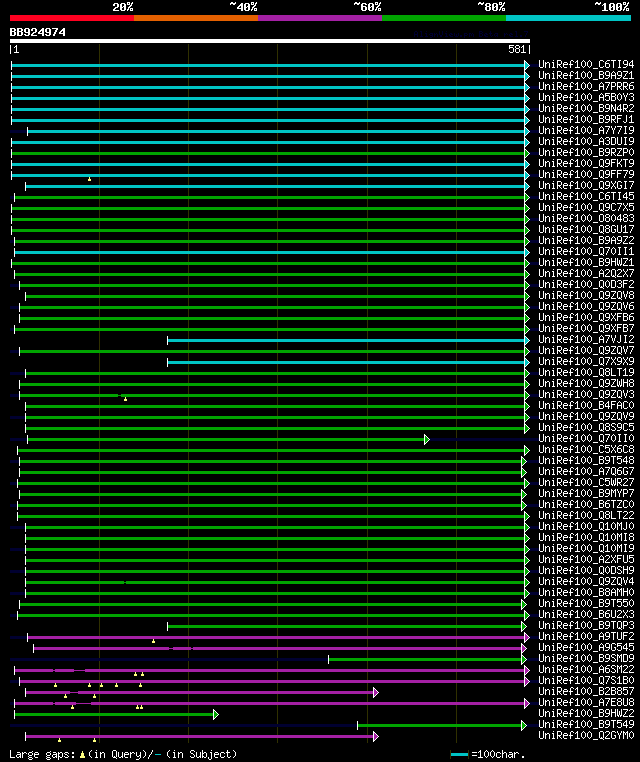640x762 pixels.
Task: Select the UniRef100_B9A9Z2 label
Action: coord(586,241)
